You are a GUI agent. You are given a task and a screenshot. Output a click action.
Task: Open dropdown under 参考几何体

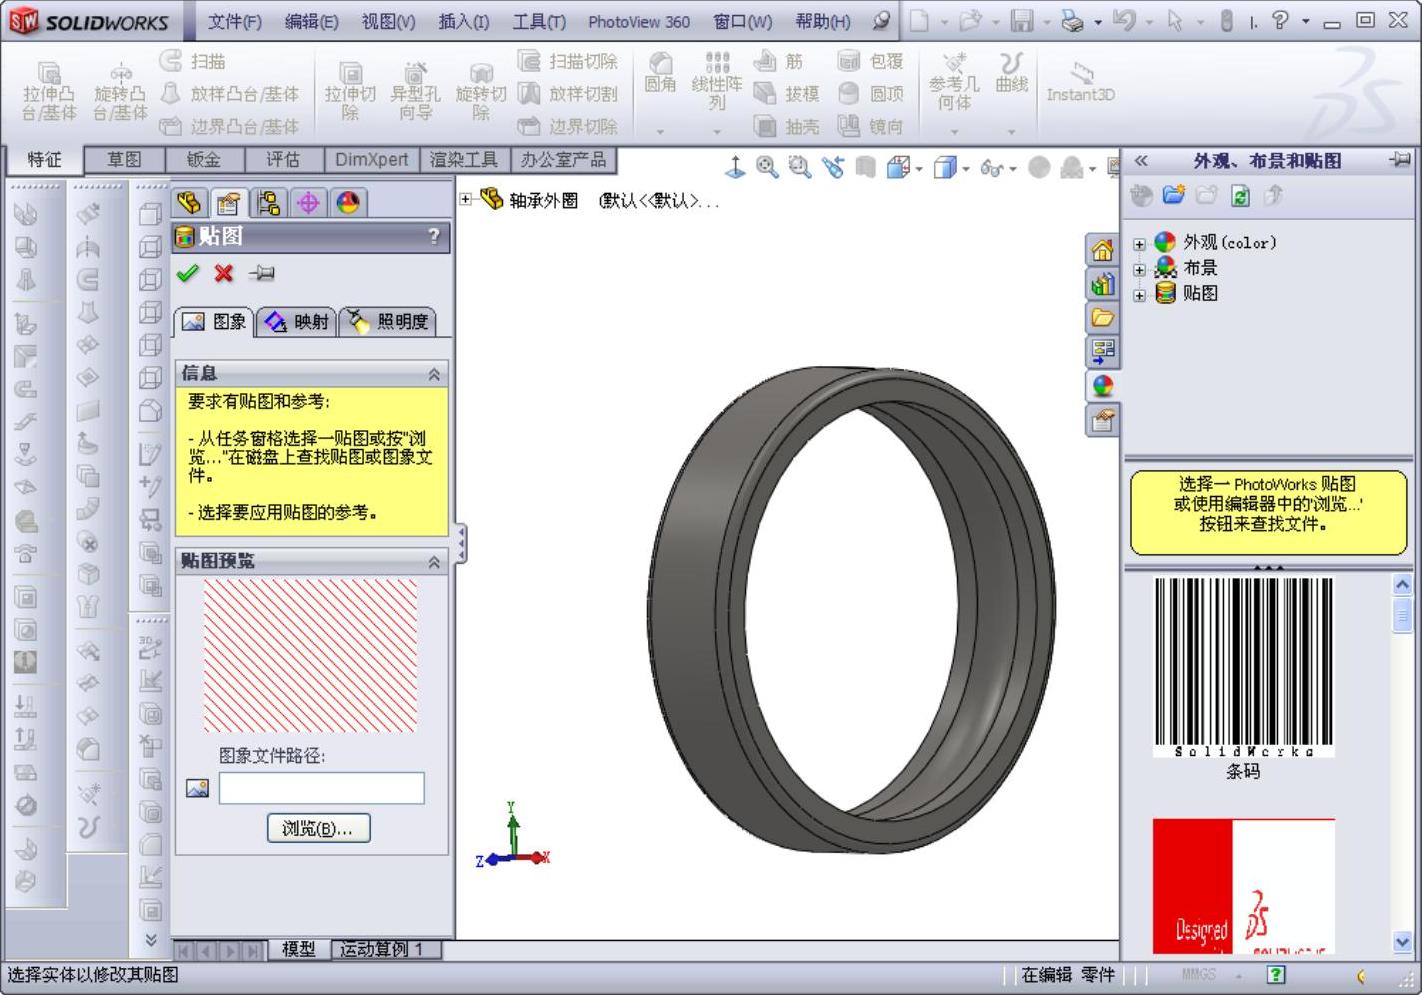click(x=954, y=131)
